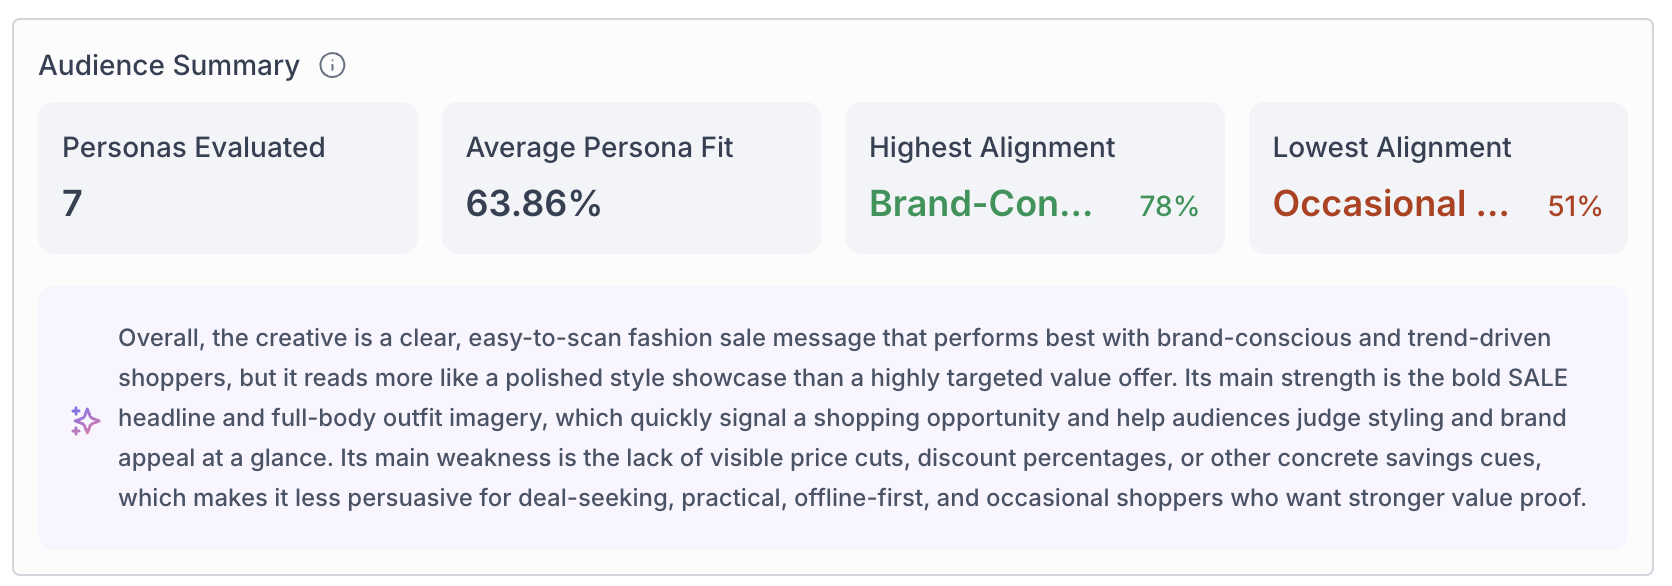Screen dimensions: 1672x586
Task: Click the summary line starting 'headline and full-body'
Action: point(842,418)
